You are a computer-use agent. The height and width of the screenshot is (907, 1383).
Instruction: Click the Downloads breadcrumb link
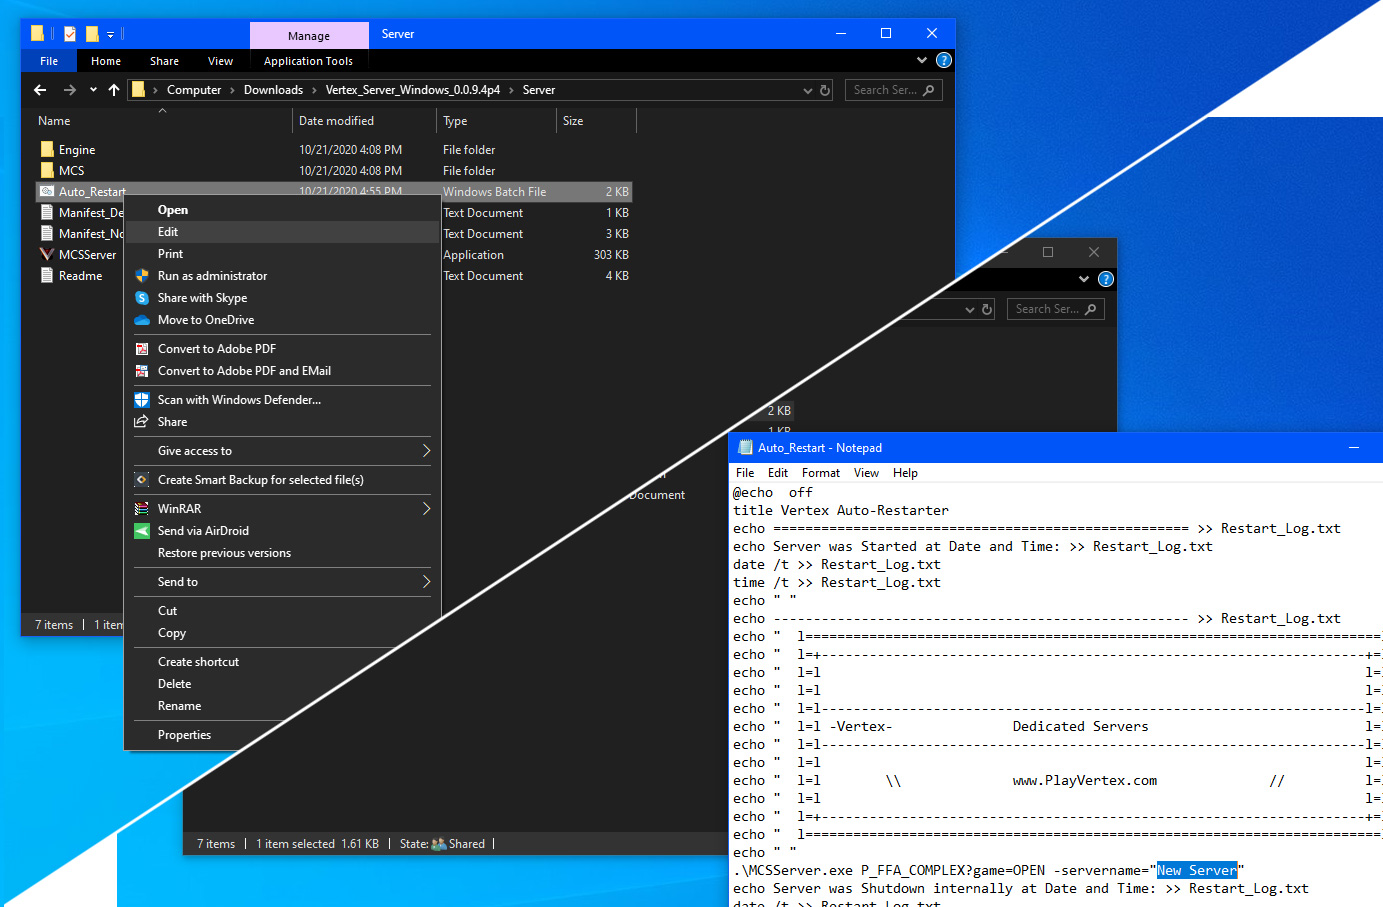pyautogui.click(x=273, y=90)
